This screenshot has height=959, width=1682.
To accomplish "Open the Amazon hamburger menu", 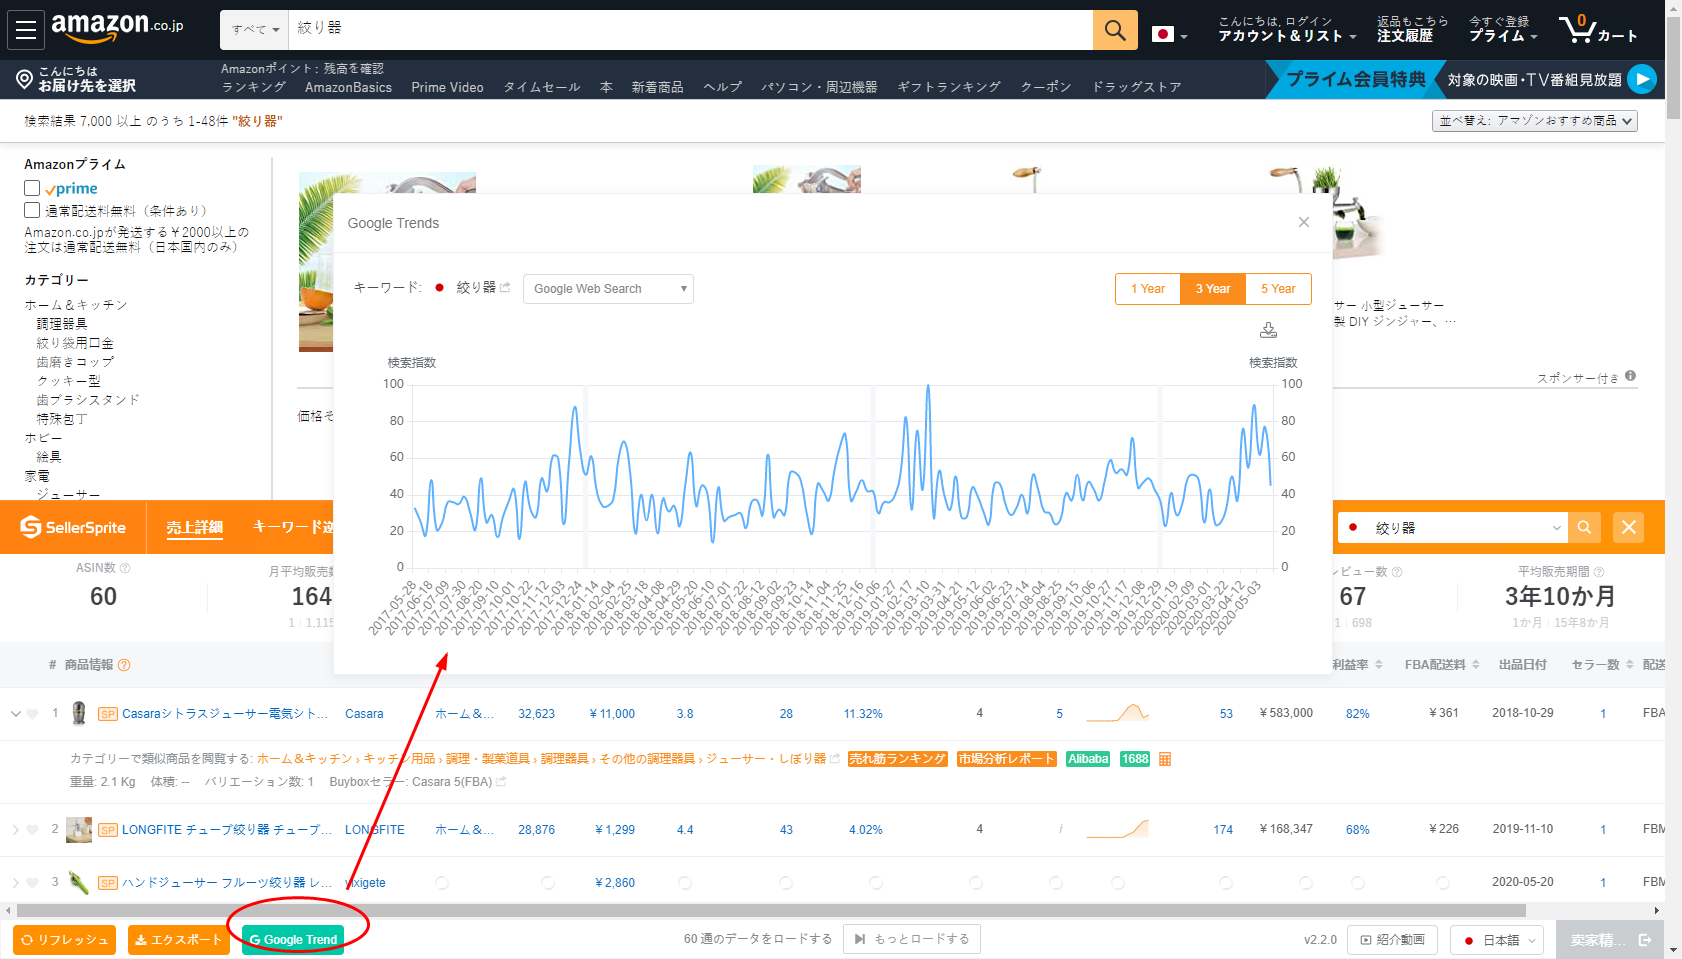I will [x=26, y=29].
